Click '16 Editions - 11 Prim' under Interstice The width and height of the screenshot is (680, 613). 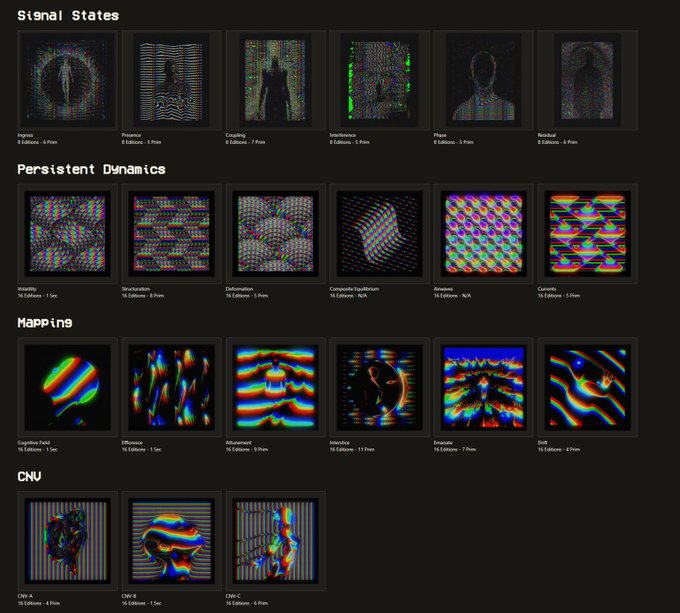[x=352, y=450]
